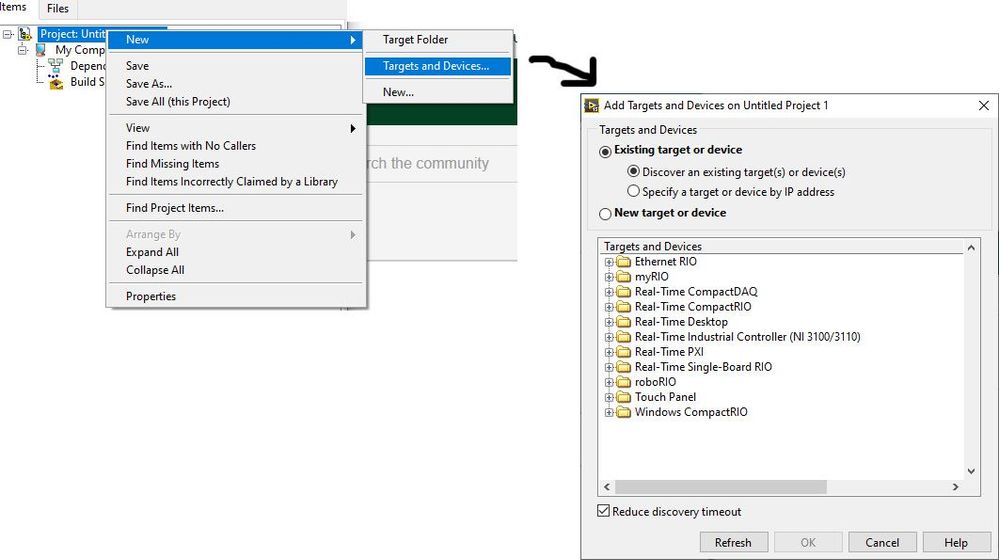Viewport: 999px width, 560px height.
Task: Click horizontal scrollbar thumb in targets list
Action: pyautogui.click(x=721, y=487)
